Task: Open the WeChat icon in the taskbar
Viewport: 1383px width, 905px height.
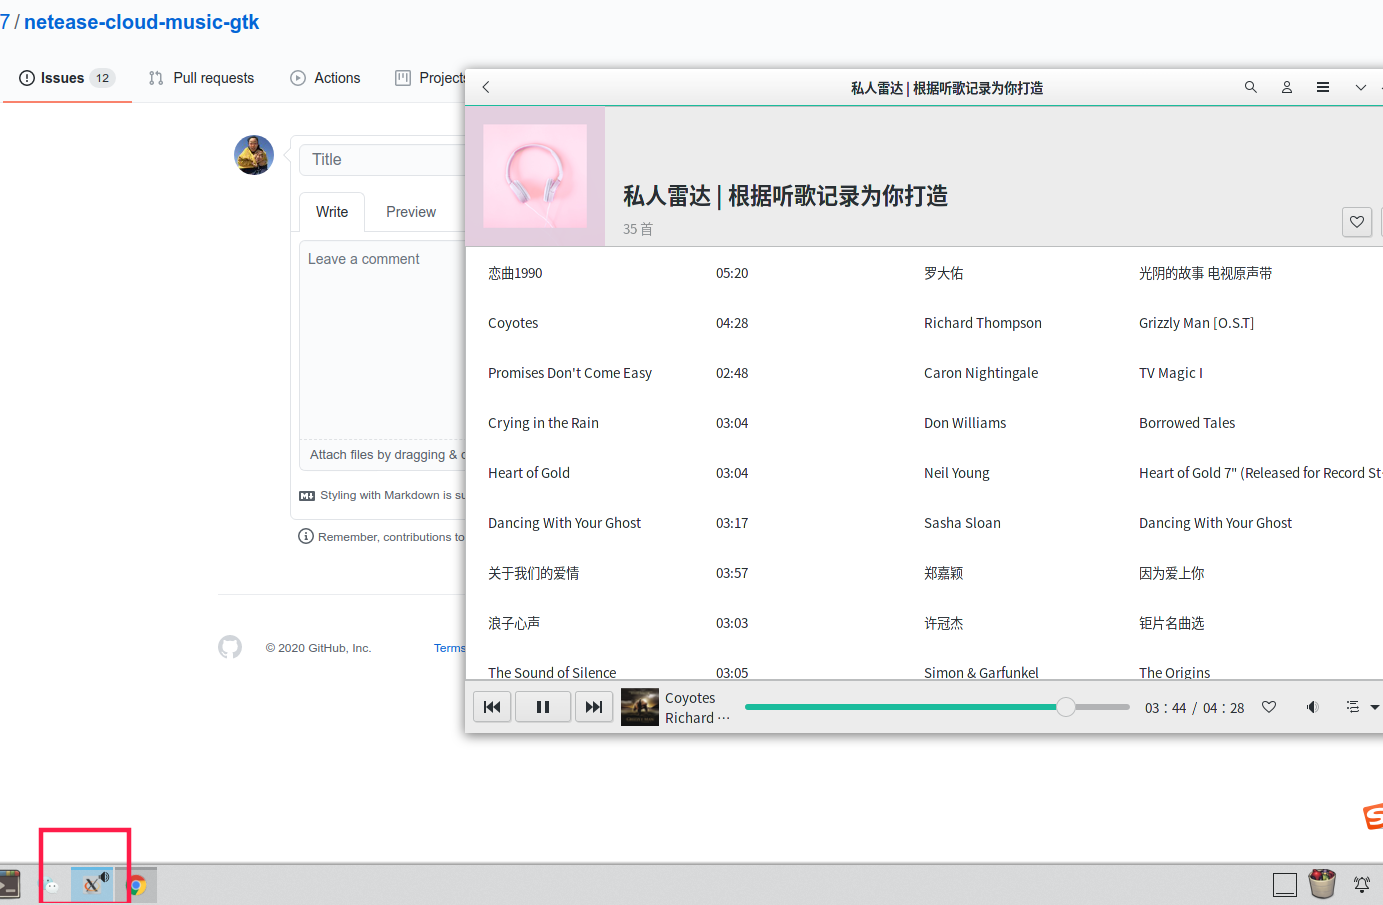Action: (52, 885)
